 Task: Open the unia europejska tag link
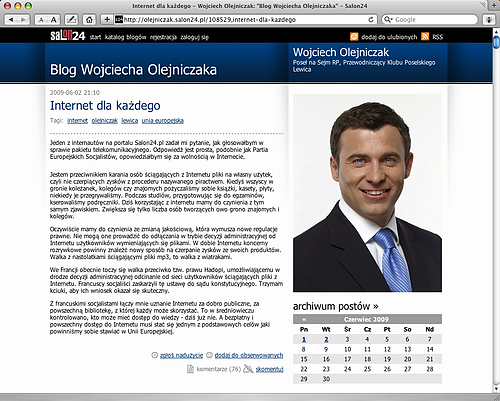[x=163, y=121]
